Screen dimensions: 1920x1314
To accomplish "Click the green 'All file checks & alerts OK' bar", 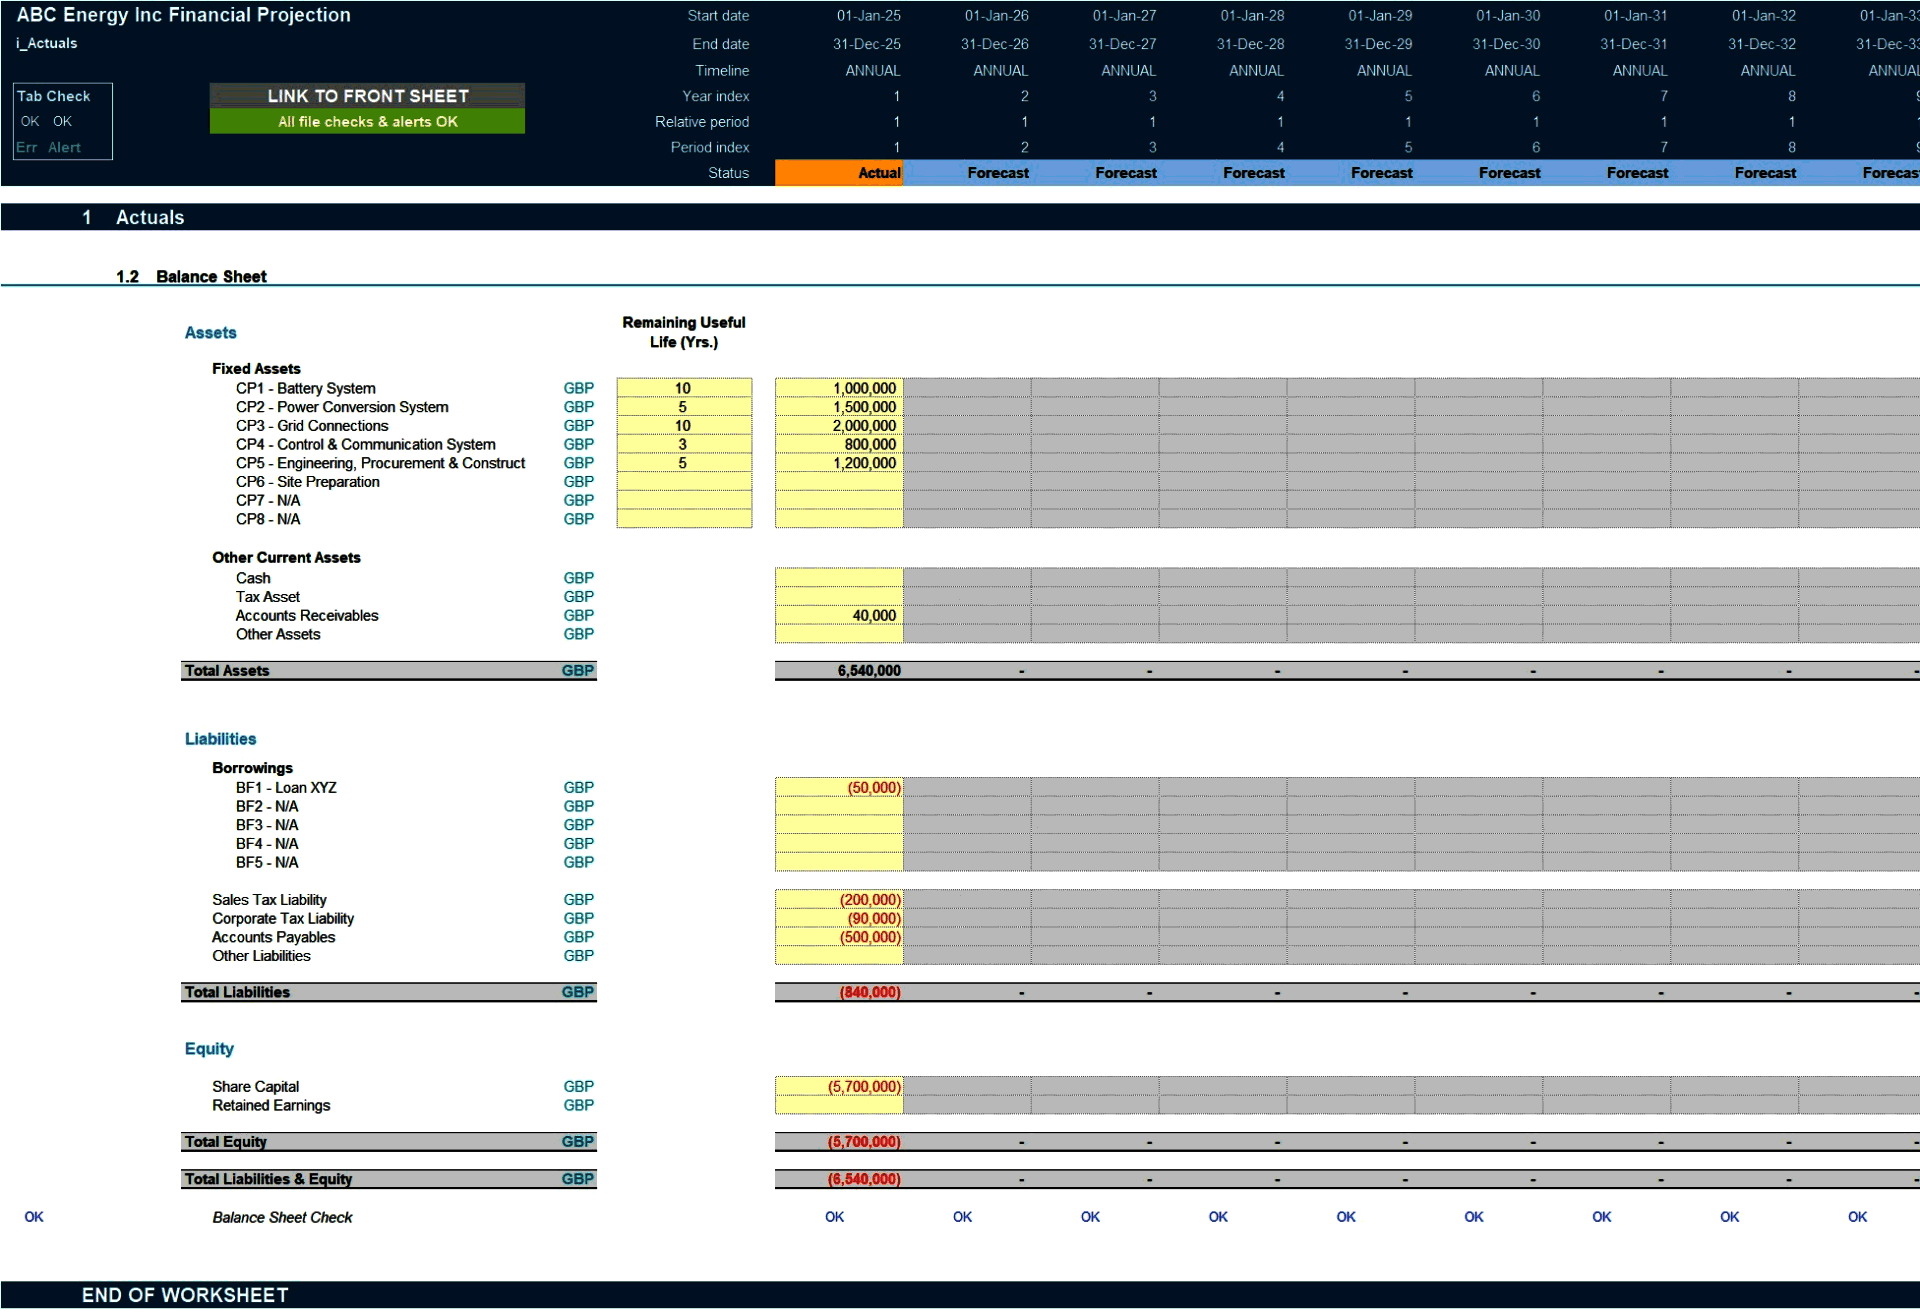I will click(367, 121).
